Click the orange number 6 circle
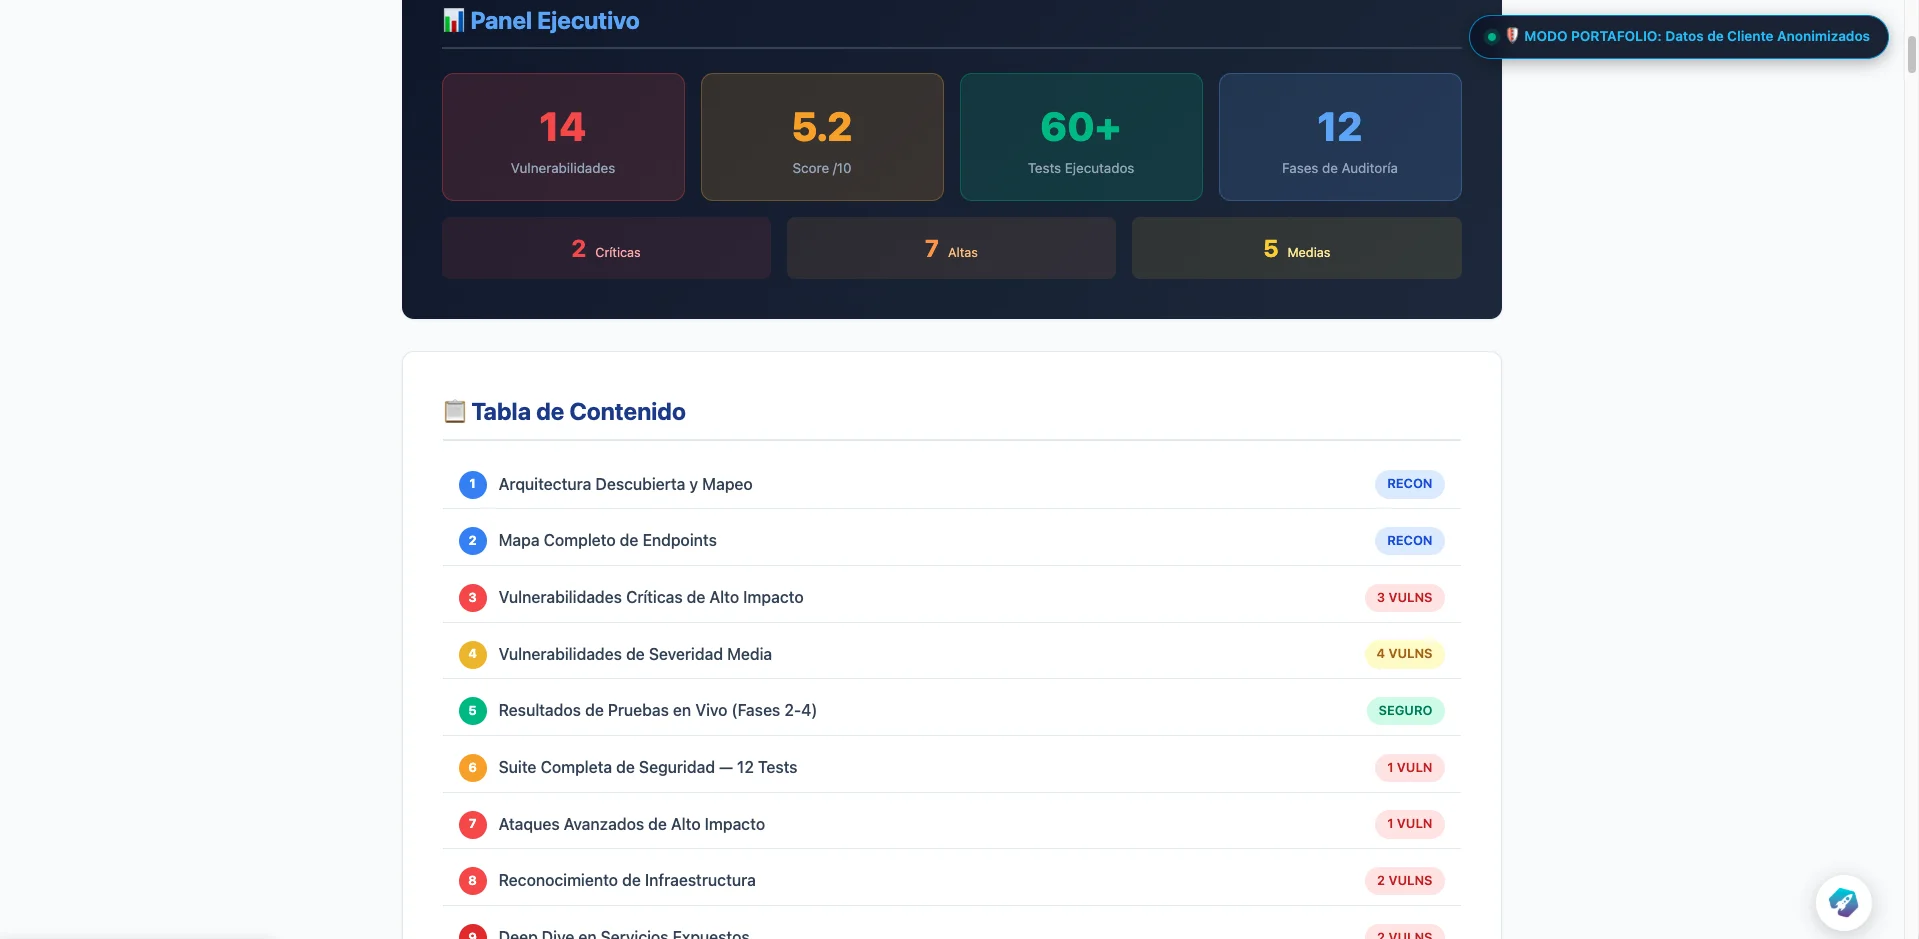 tap(473, 767)
